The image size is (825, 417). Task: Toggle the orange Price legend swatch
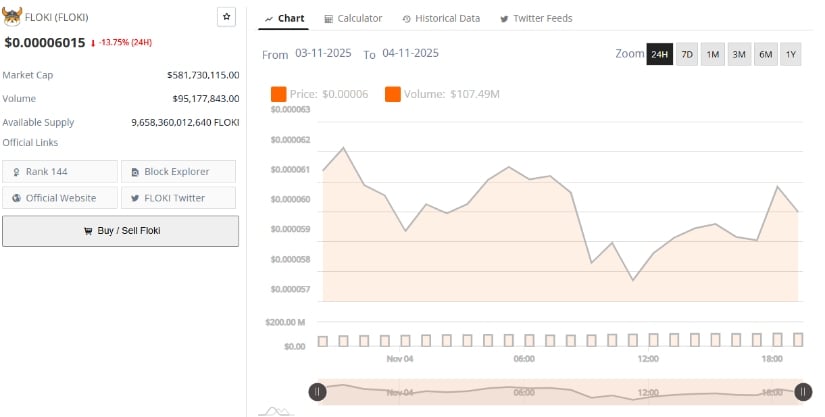pos(279,94)
